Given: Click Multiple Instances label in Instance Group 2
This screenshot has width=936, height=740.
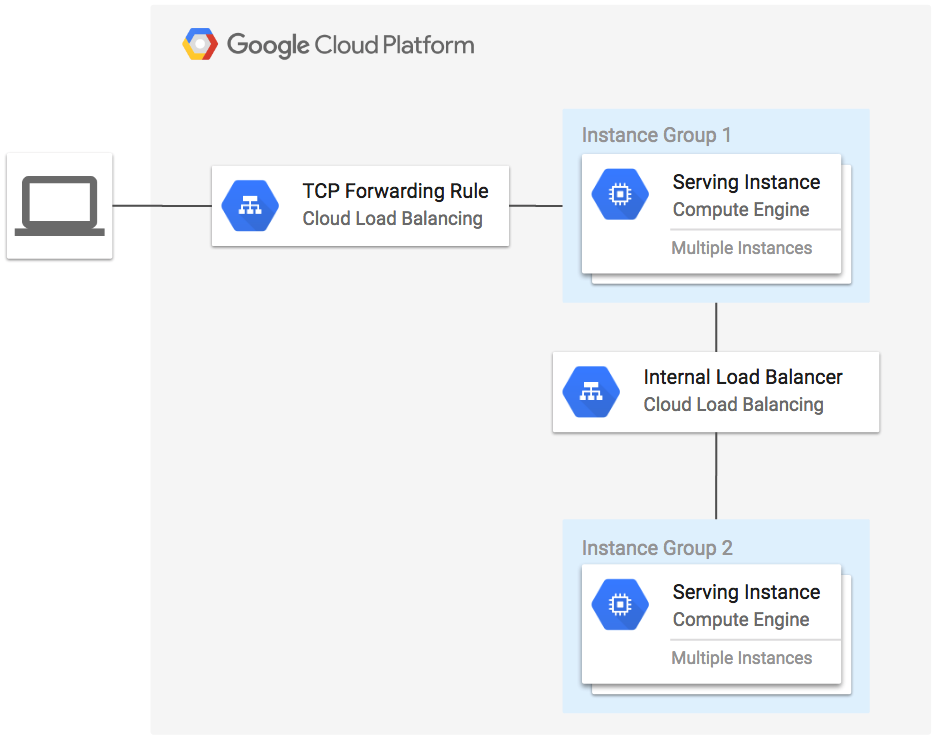Looking at the screenshot, I should pyautogui.click(x=741, y=658).
